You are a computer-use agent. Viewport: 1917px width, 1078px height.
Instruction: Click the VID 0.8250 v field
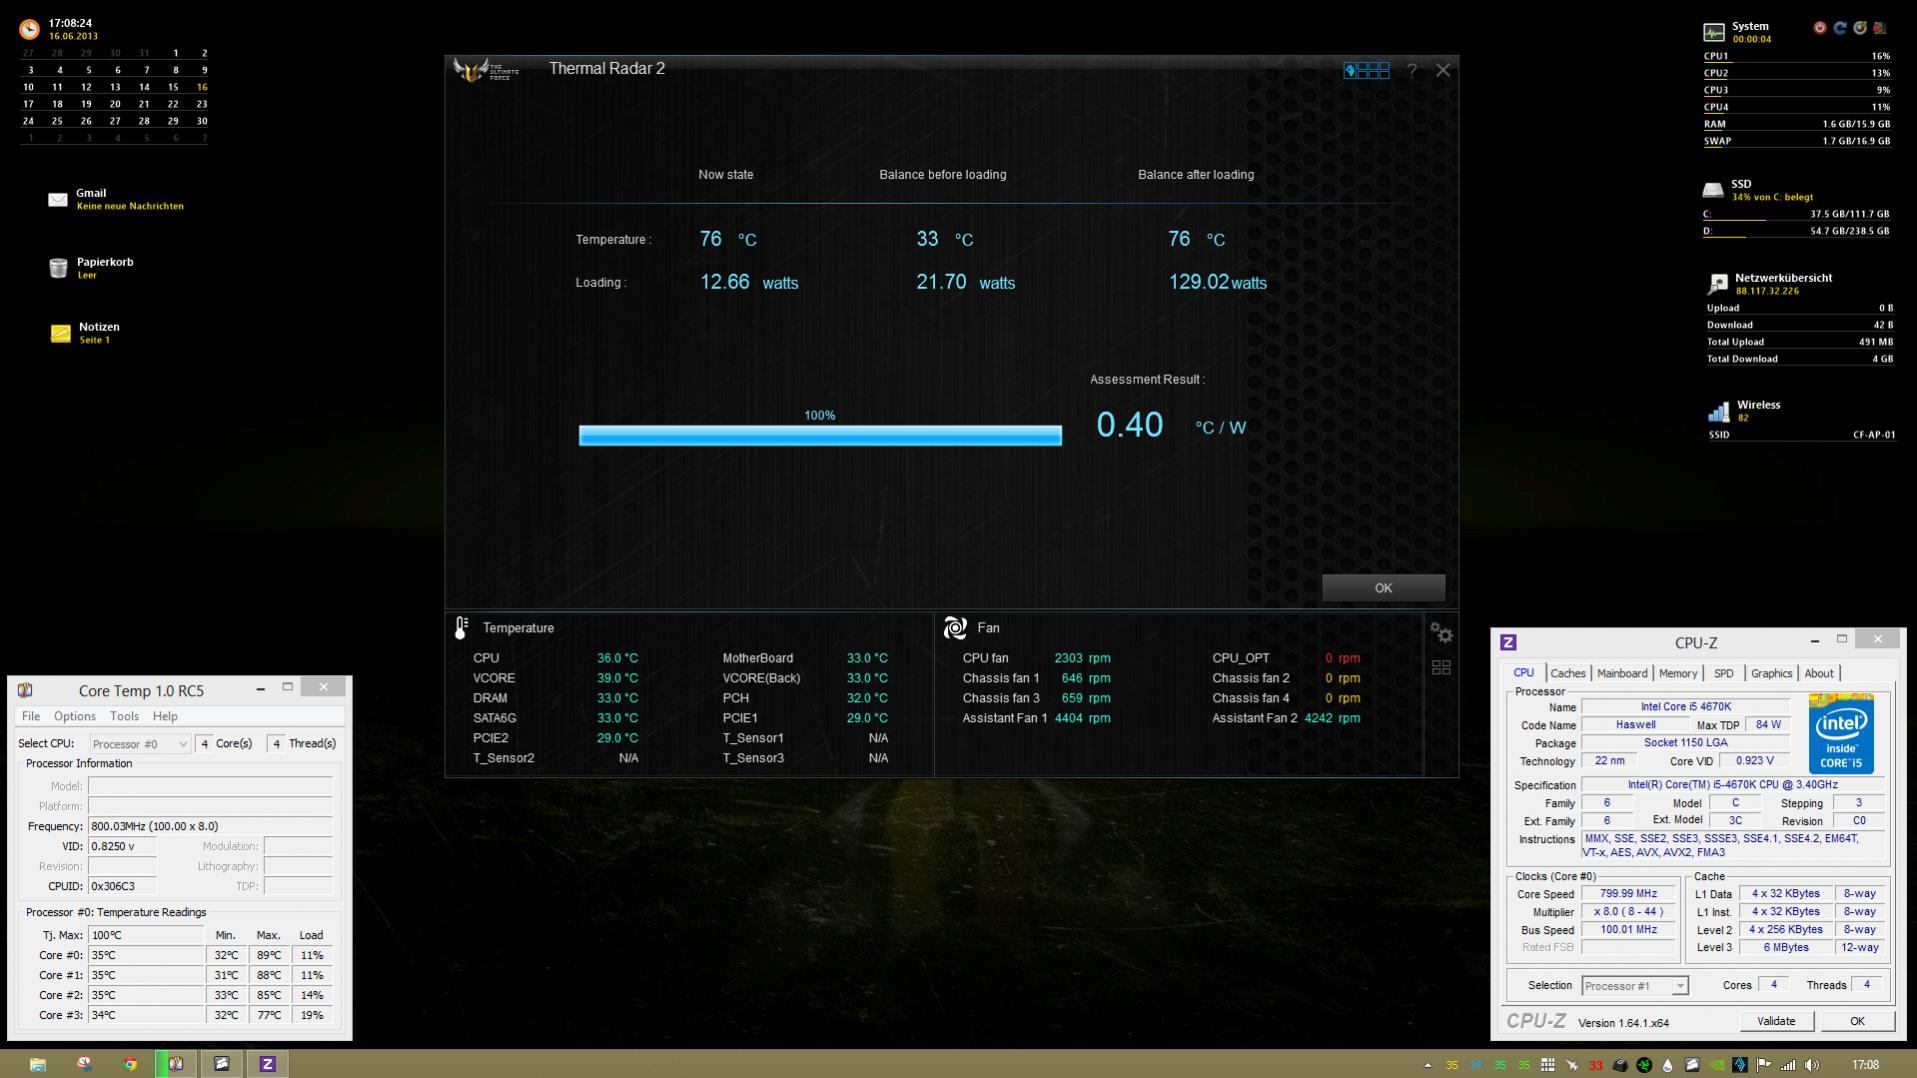[x=122, y=846]
